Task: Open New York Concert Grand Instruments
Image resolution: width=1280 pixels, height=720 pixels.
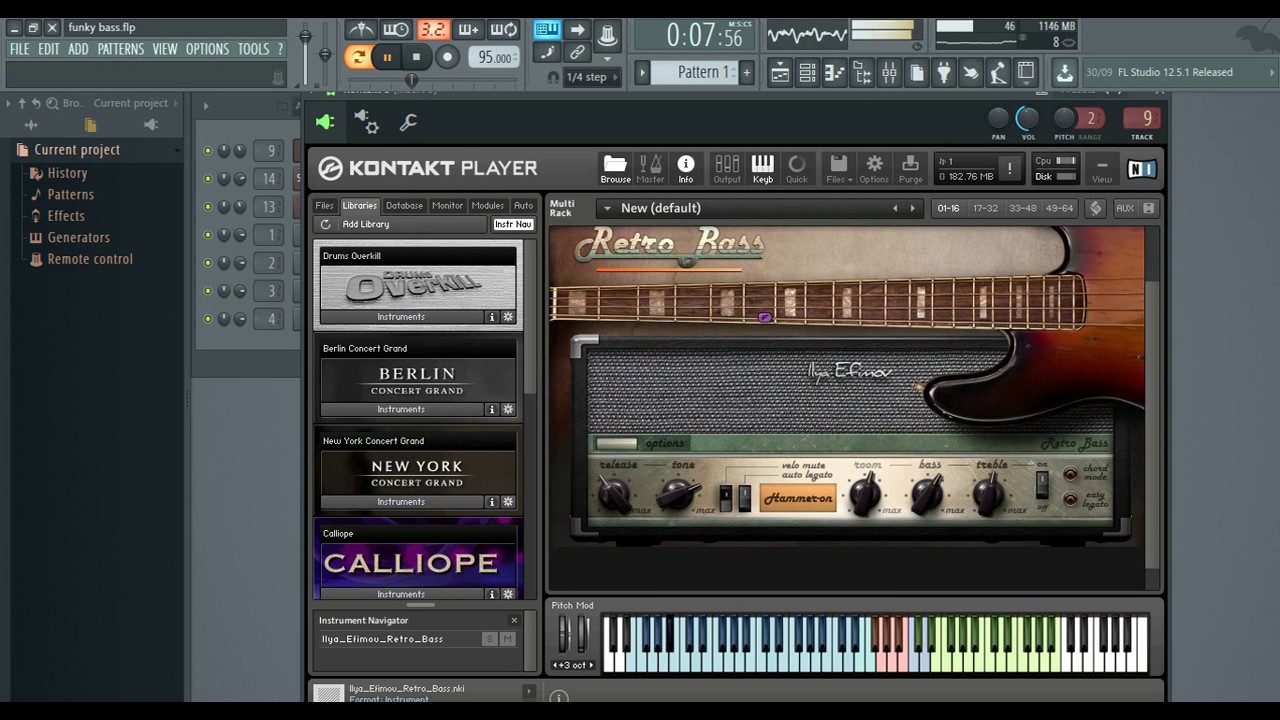Action: point(401,502)
